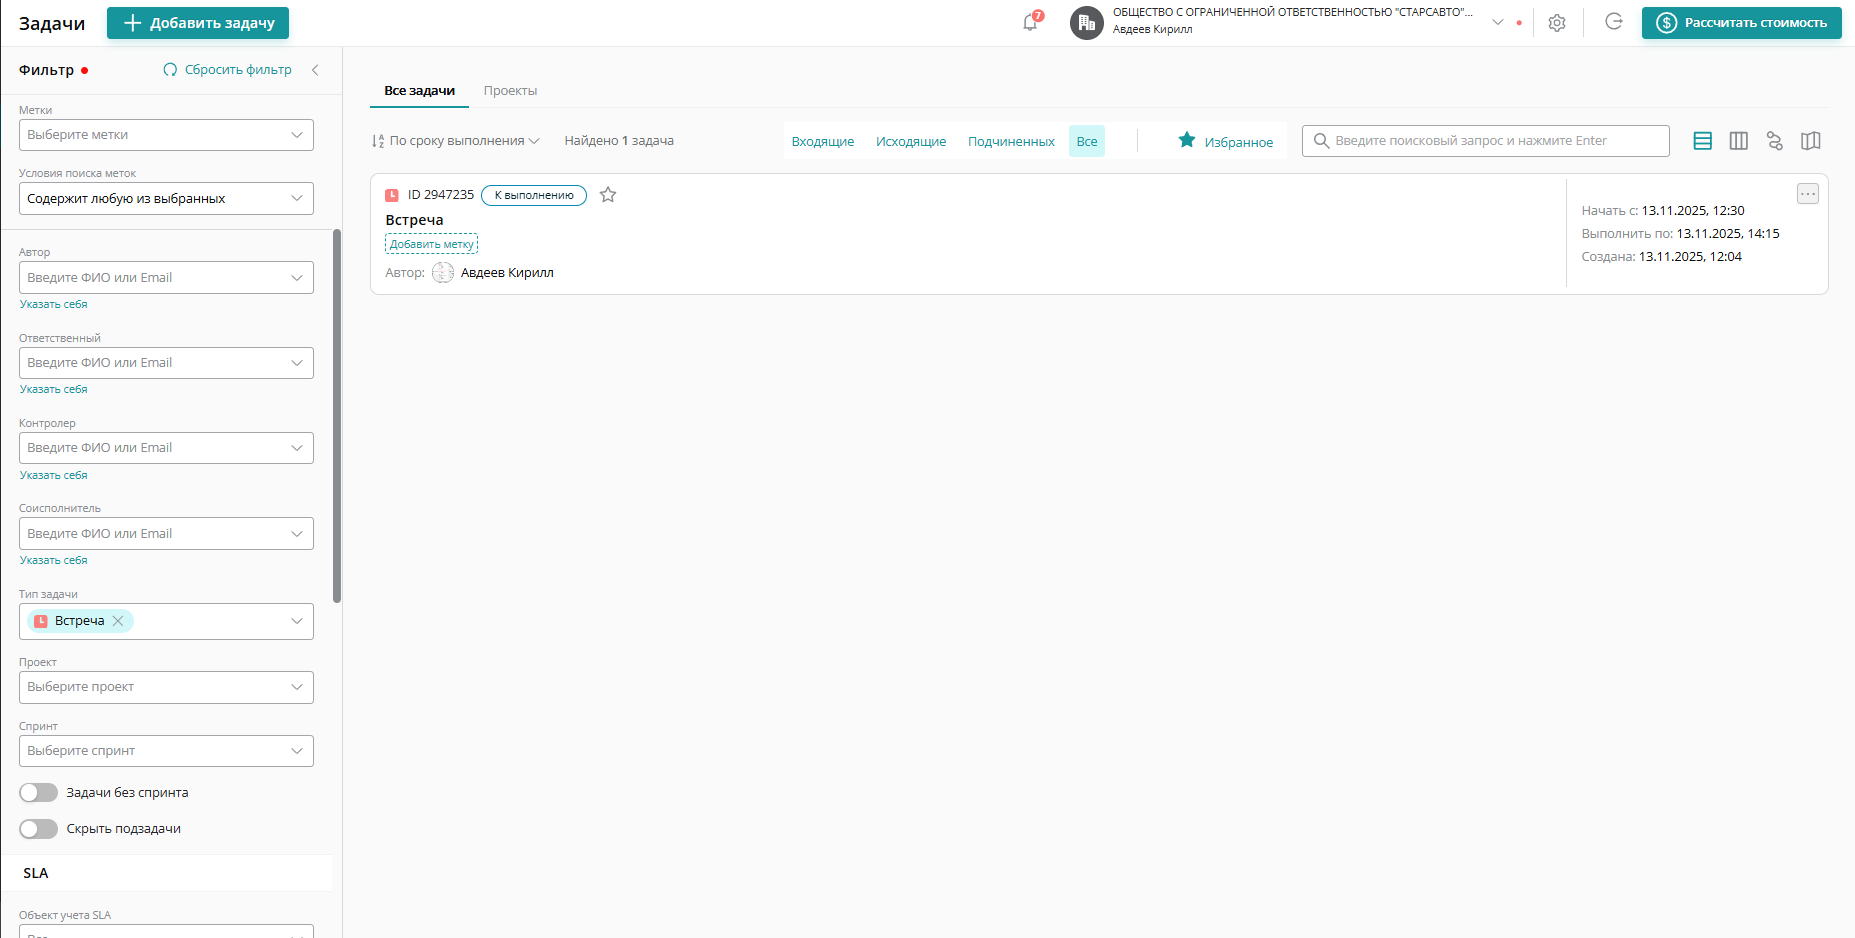
Task: Focus the search query input field
Action: pyautogui.click(x=1486, y=141)
